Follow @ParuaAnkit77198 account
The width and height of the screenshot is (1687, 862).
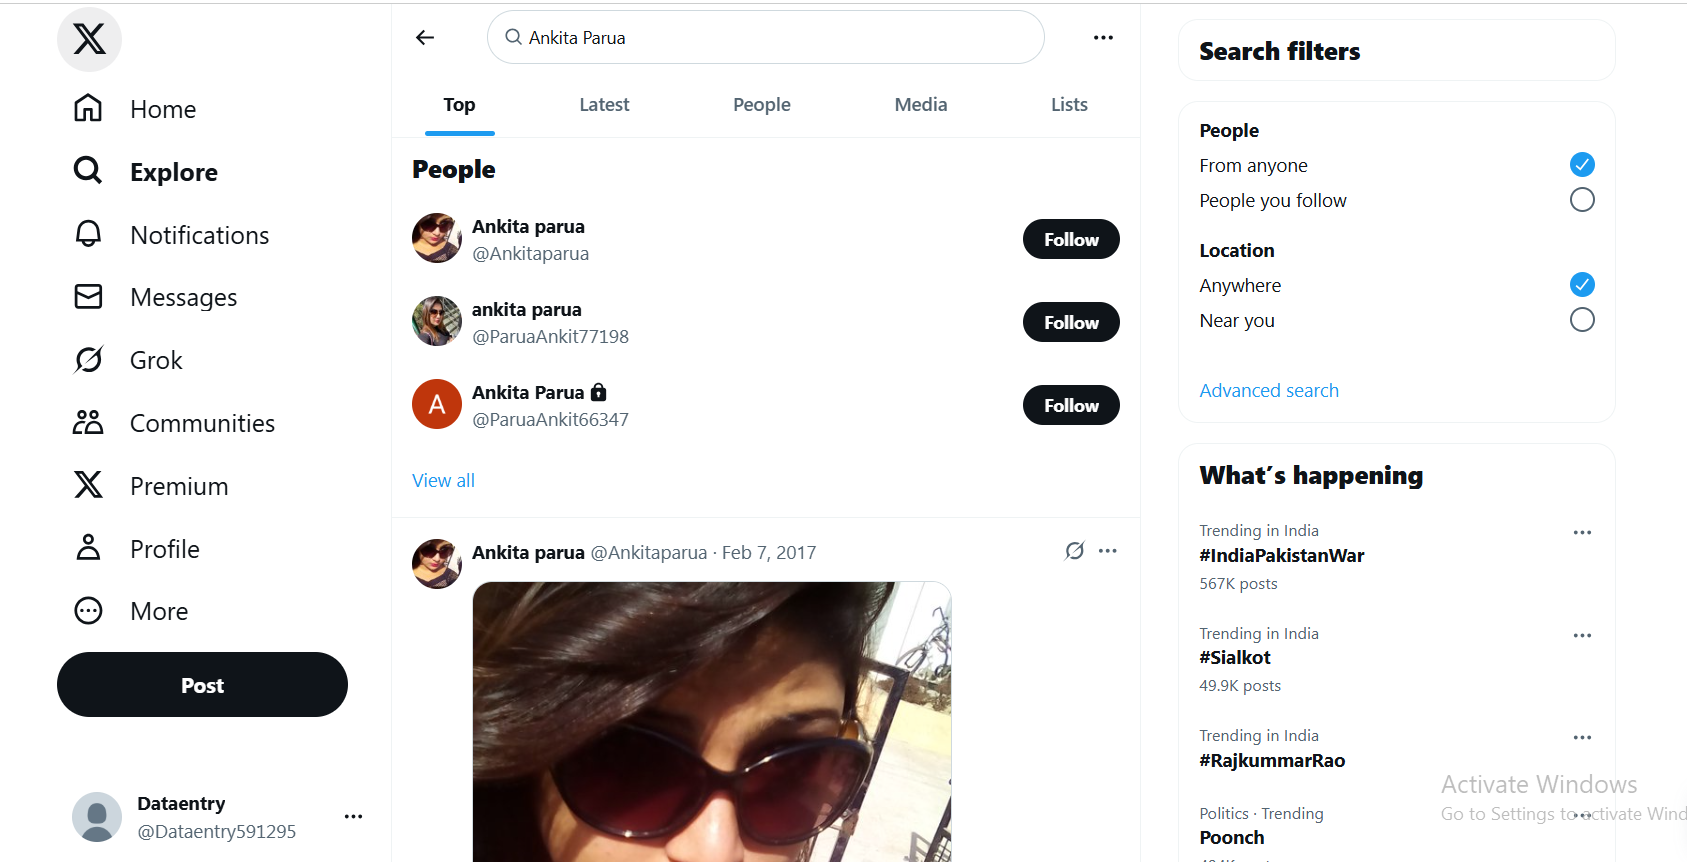(x=1070, y=322)
